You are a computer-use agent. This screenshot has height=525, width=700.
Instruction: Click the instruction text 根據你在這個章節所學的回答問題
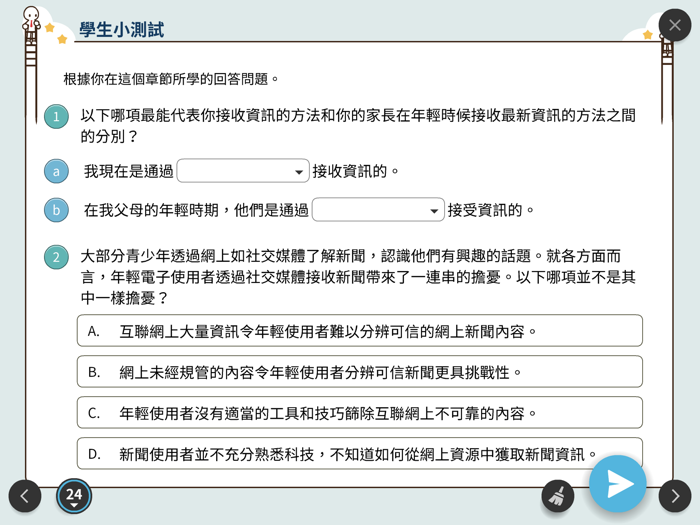click(x=171, y=79)
